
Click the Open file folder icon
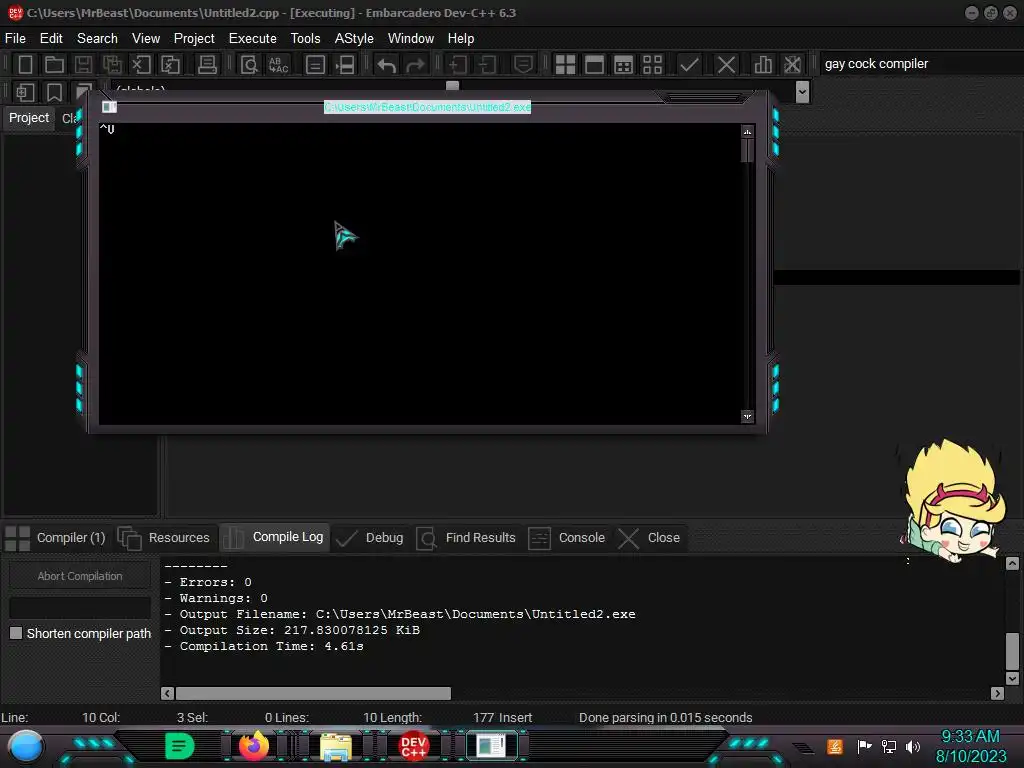pos(54,64)
